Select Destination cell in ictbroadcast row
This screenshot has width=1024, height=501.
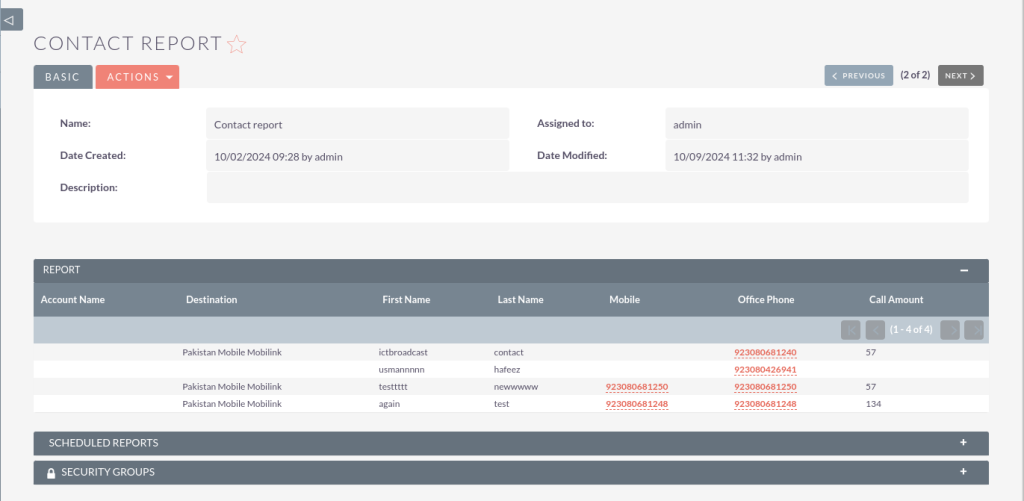pos(232,353)
